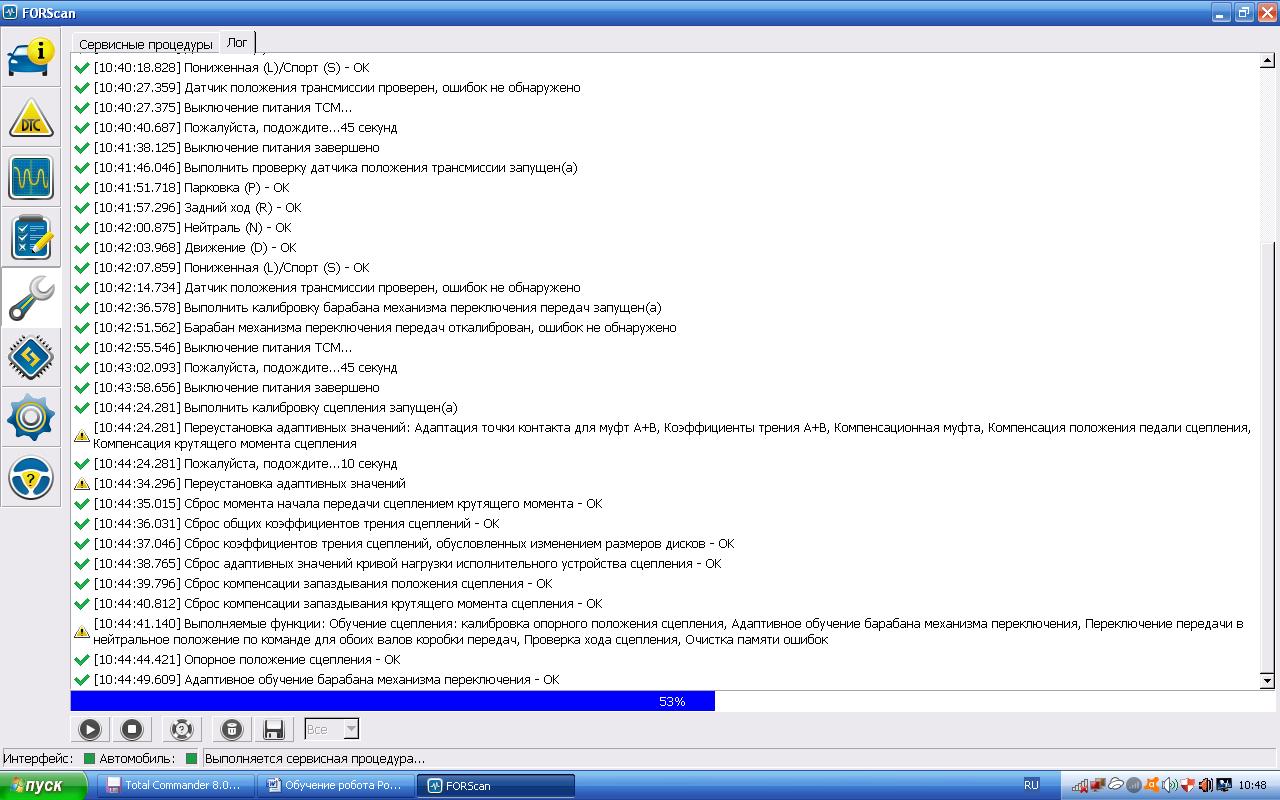Viewport: 1280px width, 800px height.
Task: Switch to Total Commander in taskbar
Action: [x=175, y=786]
